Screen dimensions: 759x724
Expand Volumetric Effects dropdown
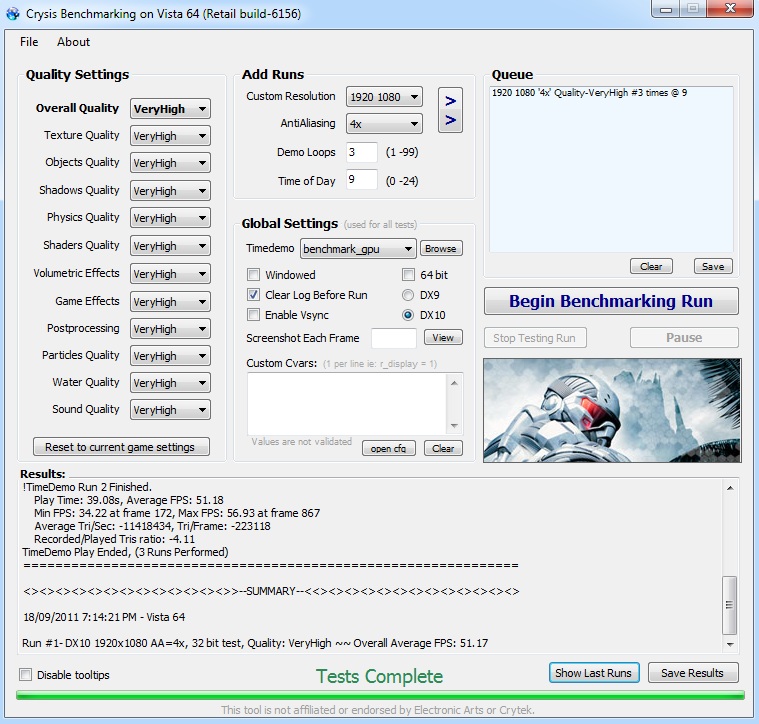click(170, 274)
